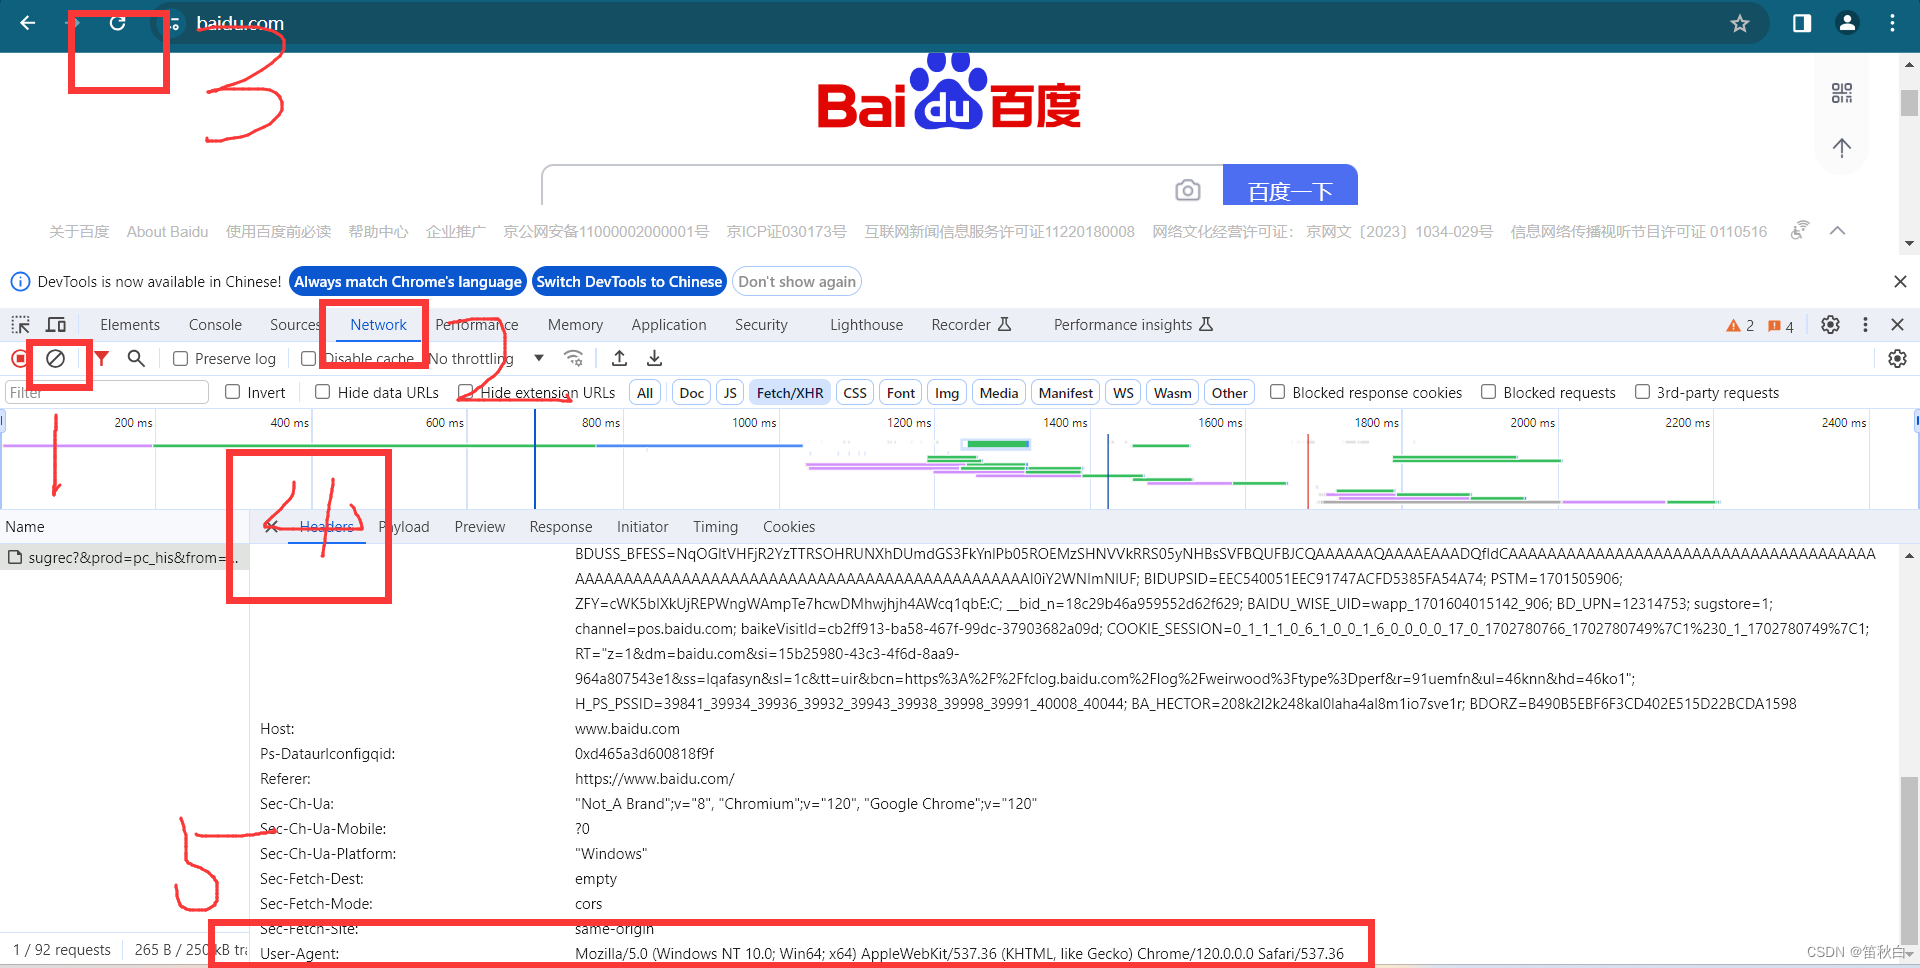Show the Preview tab of request
The height and width of the screenshot is (968, 1920).
click(480, 527)
